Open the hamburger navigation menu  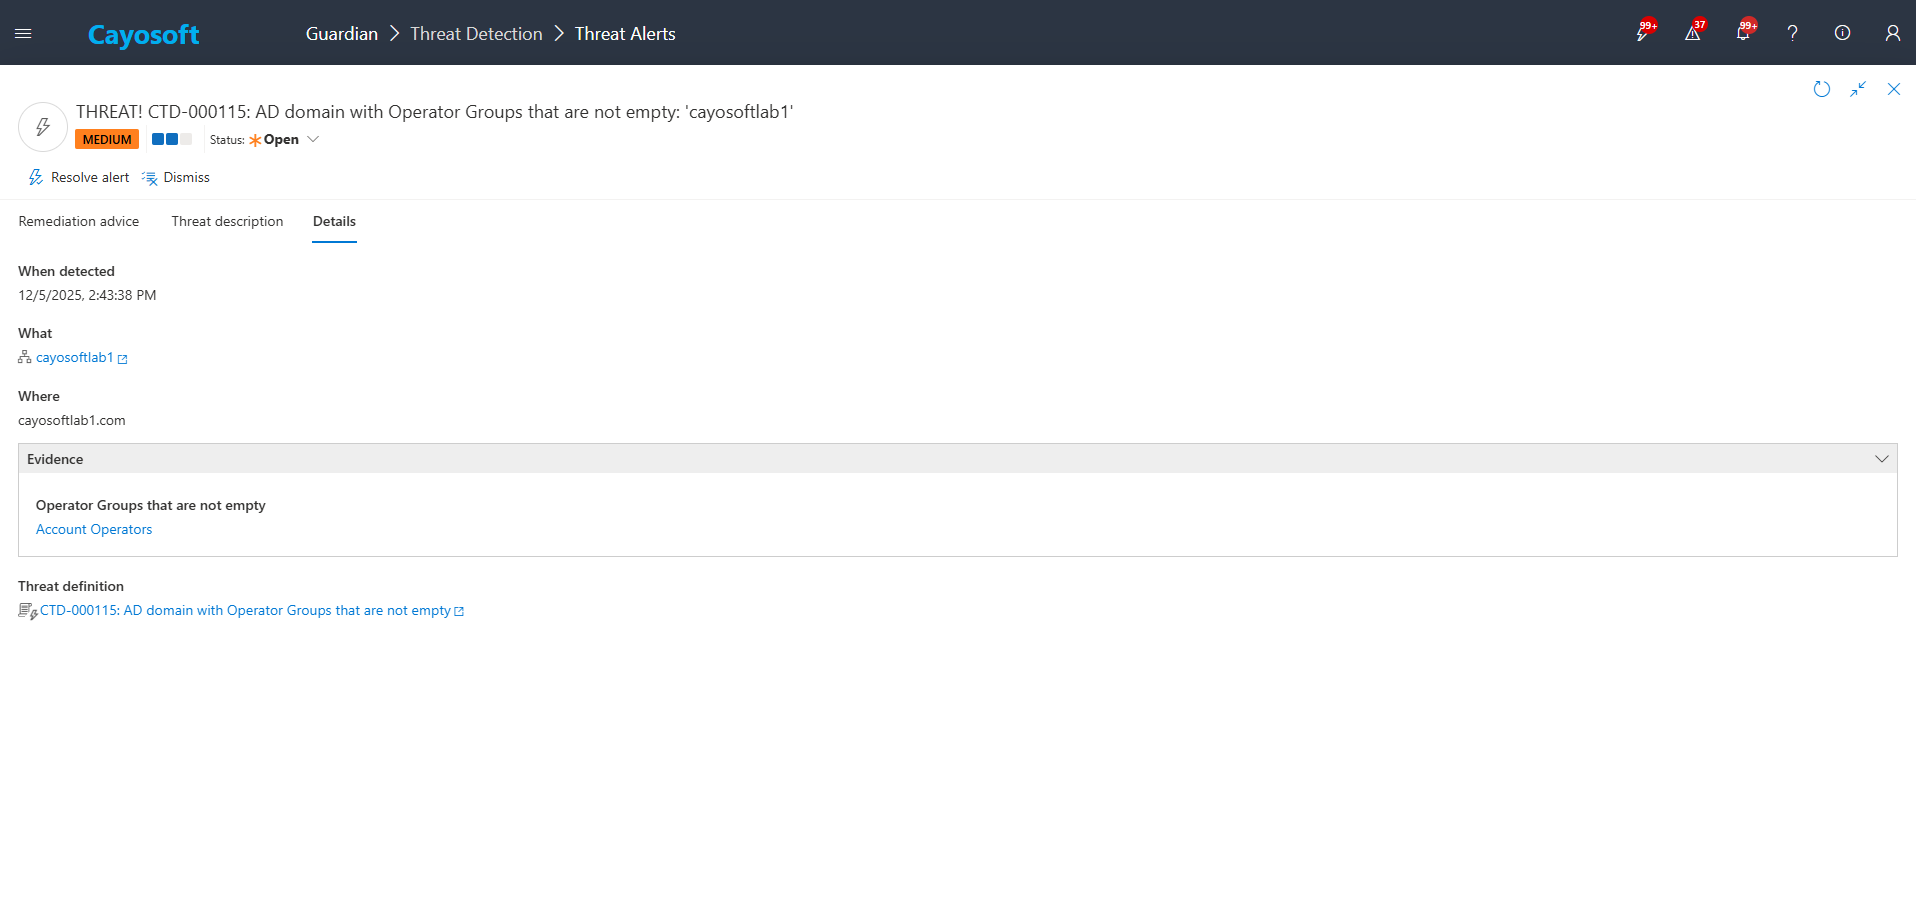[23, 34]
